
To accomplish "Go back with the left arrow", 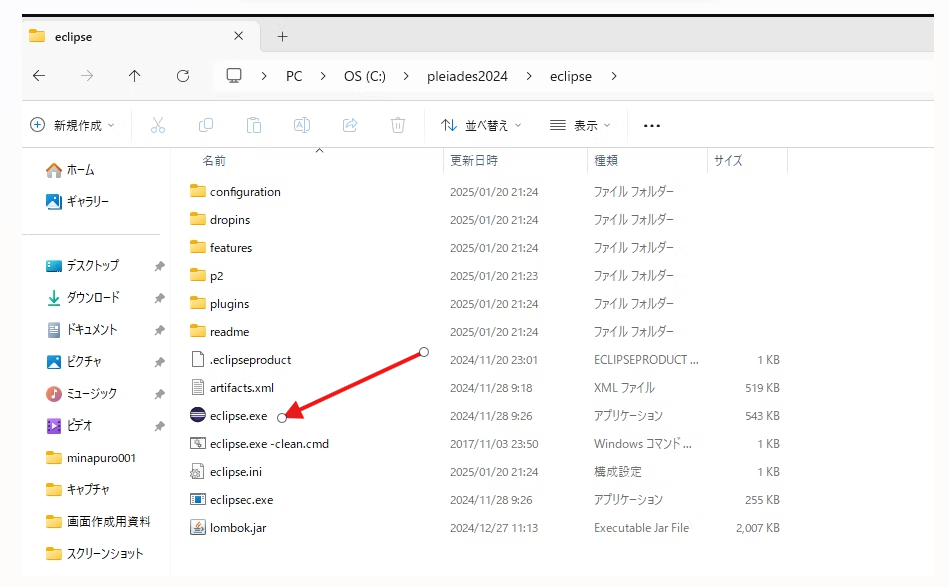I will pyautogui.click(x=39, y=76).
